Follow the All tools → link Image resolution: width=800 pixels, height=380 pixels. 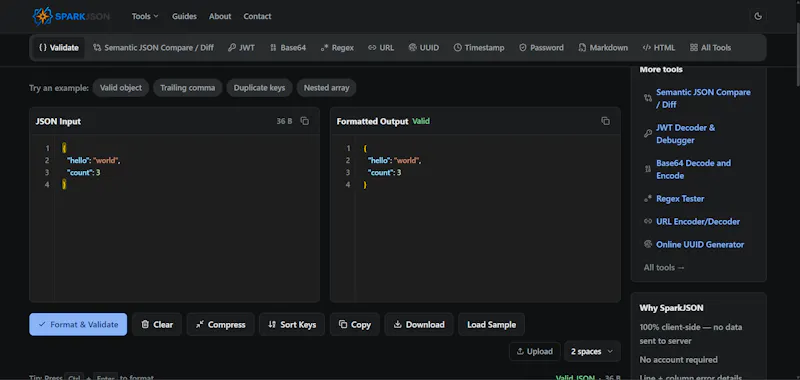coord(664,267)
